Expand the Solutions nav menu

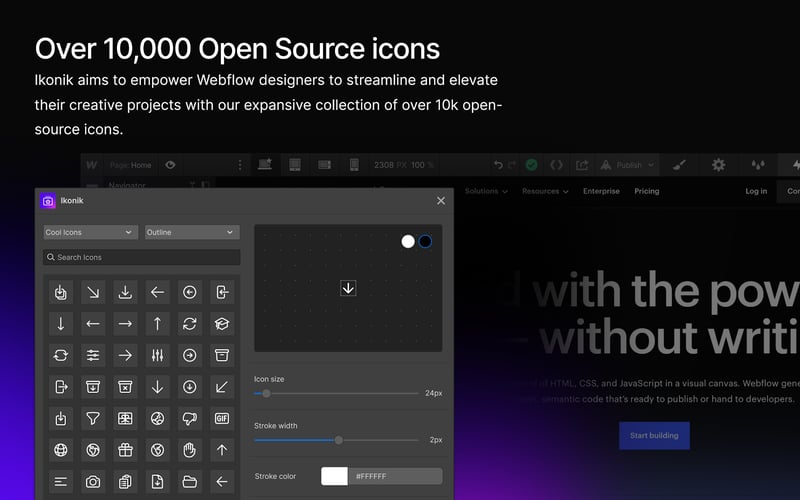pyautogui.click(x=486, y=191)
